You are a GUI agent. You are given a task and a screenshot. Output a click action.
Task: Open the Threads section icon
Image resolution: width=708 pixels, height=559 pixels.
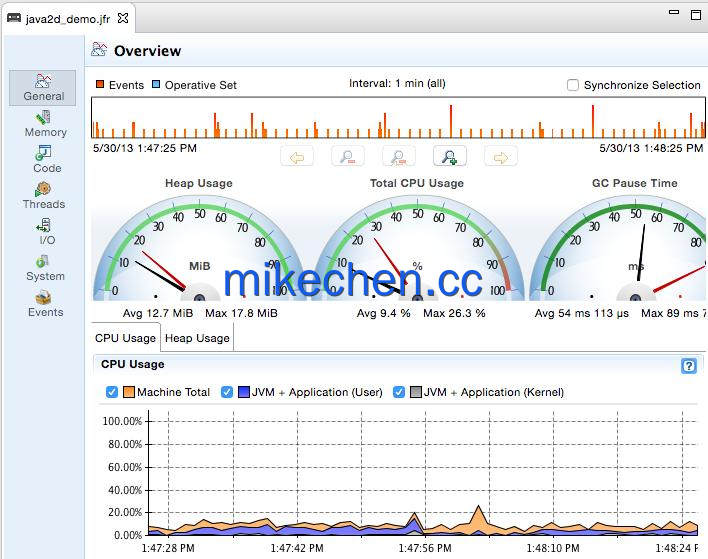[43, 189]
